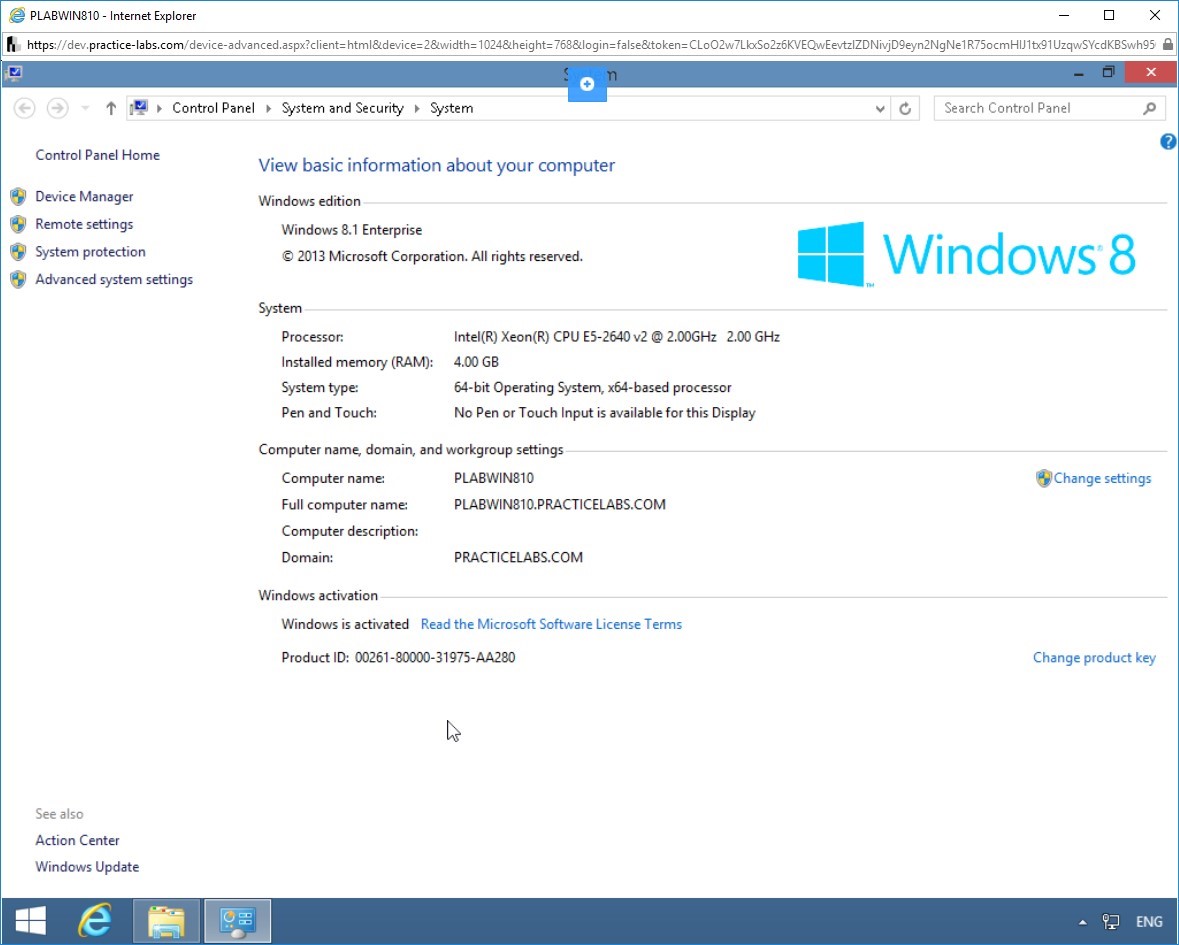This screenshot has width=1179, height=945.
Task: Click the Forward navigation arrow
Action: (57, 108)
